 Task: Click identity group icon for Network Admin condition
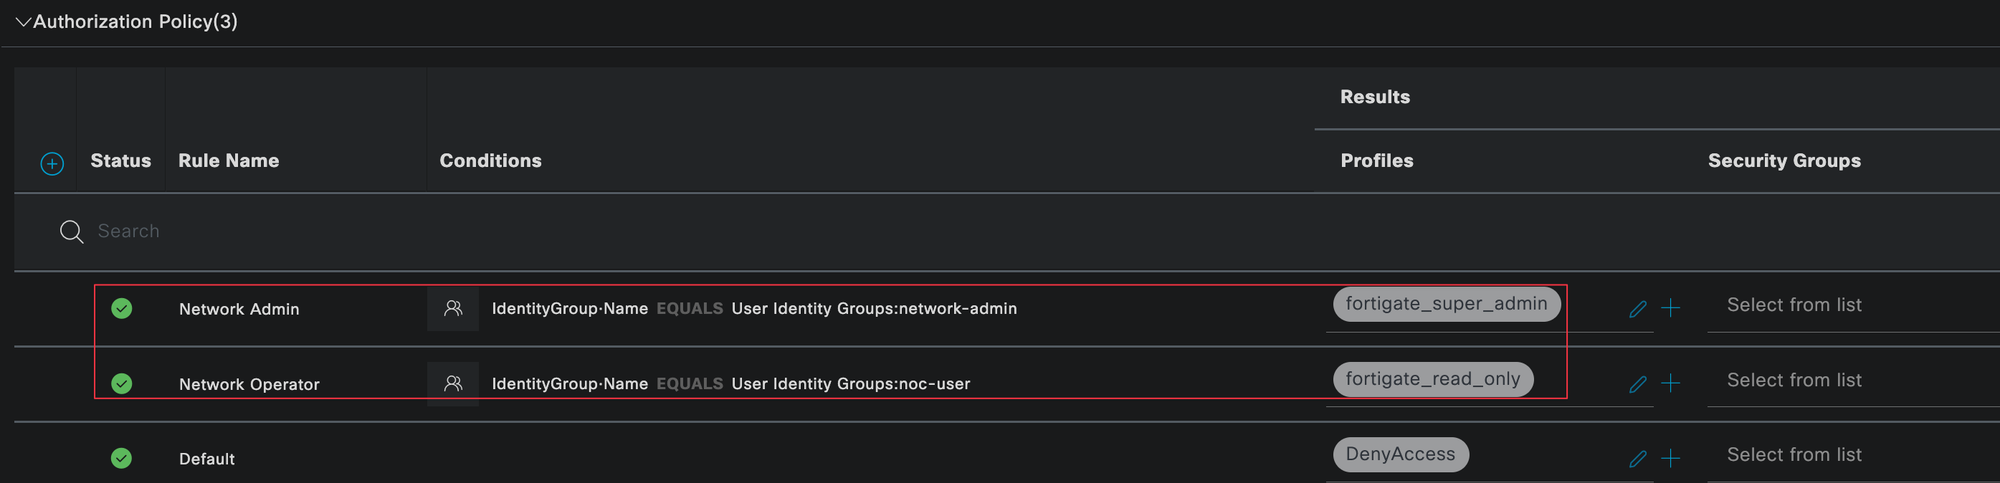pyautogui.click(x=453, y=308)
